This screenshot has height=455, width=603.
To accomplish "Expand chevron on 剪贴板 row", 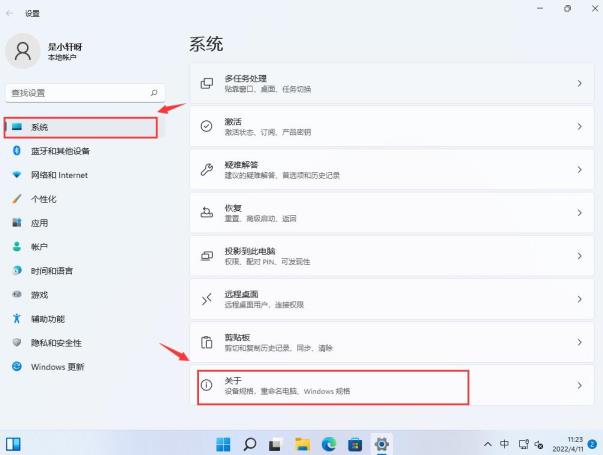I will (580, 342).
